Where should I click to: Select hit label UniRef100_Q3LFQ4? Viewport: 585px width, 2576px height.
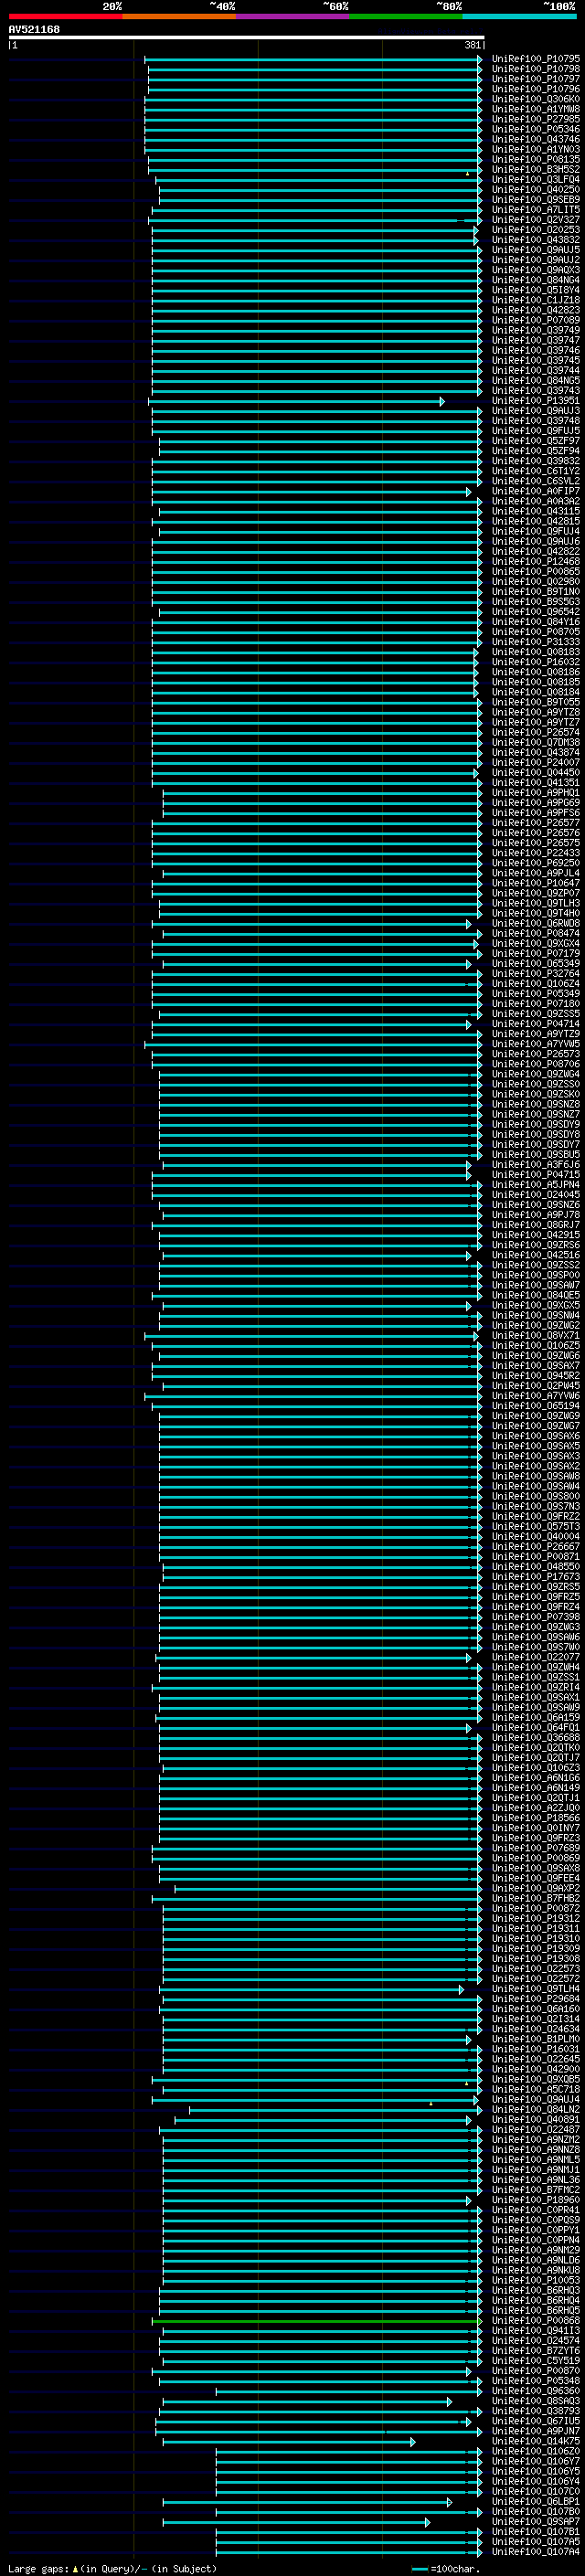click(x=535, y=179)
